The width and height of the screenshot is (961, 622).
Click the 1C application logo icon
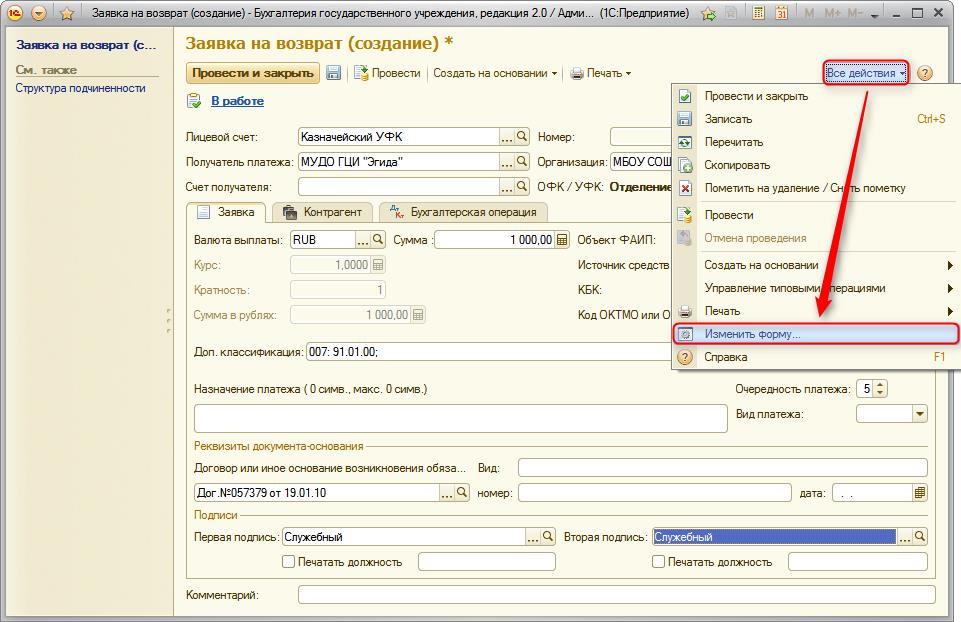(15, 13)
